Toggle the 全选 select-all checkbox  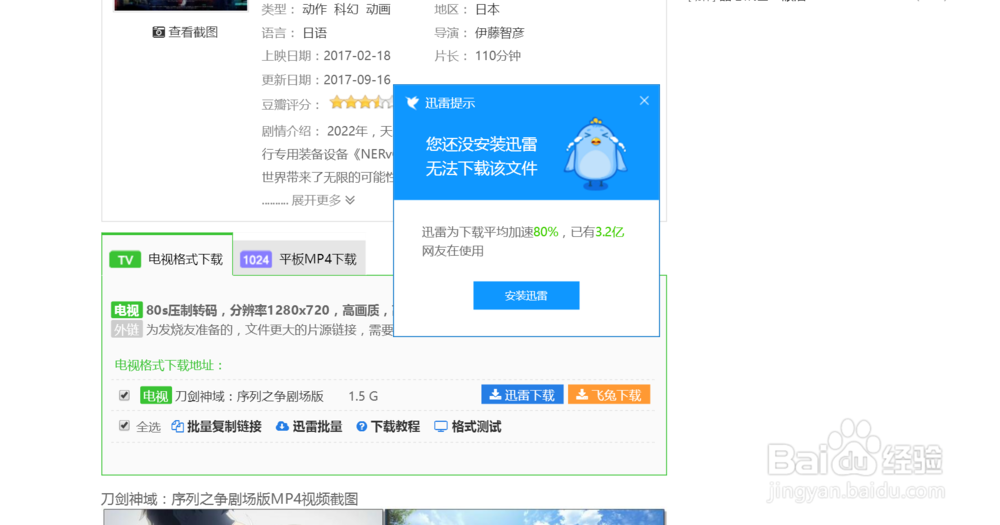point(124,425)
